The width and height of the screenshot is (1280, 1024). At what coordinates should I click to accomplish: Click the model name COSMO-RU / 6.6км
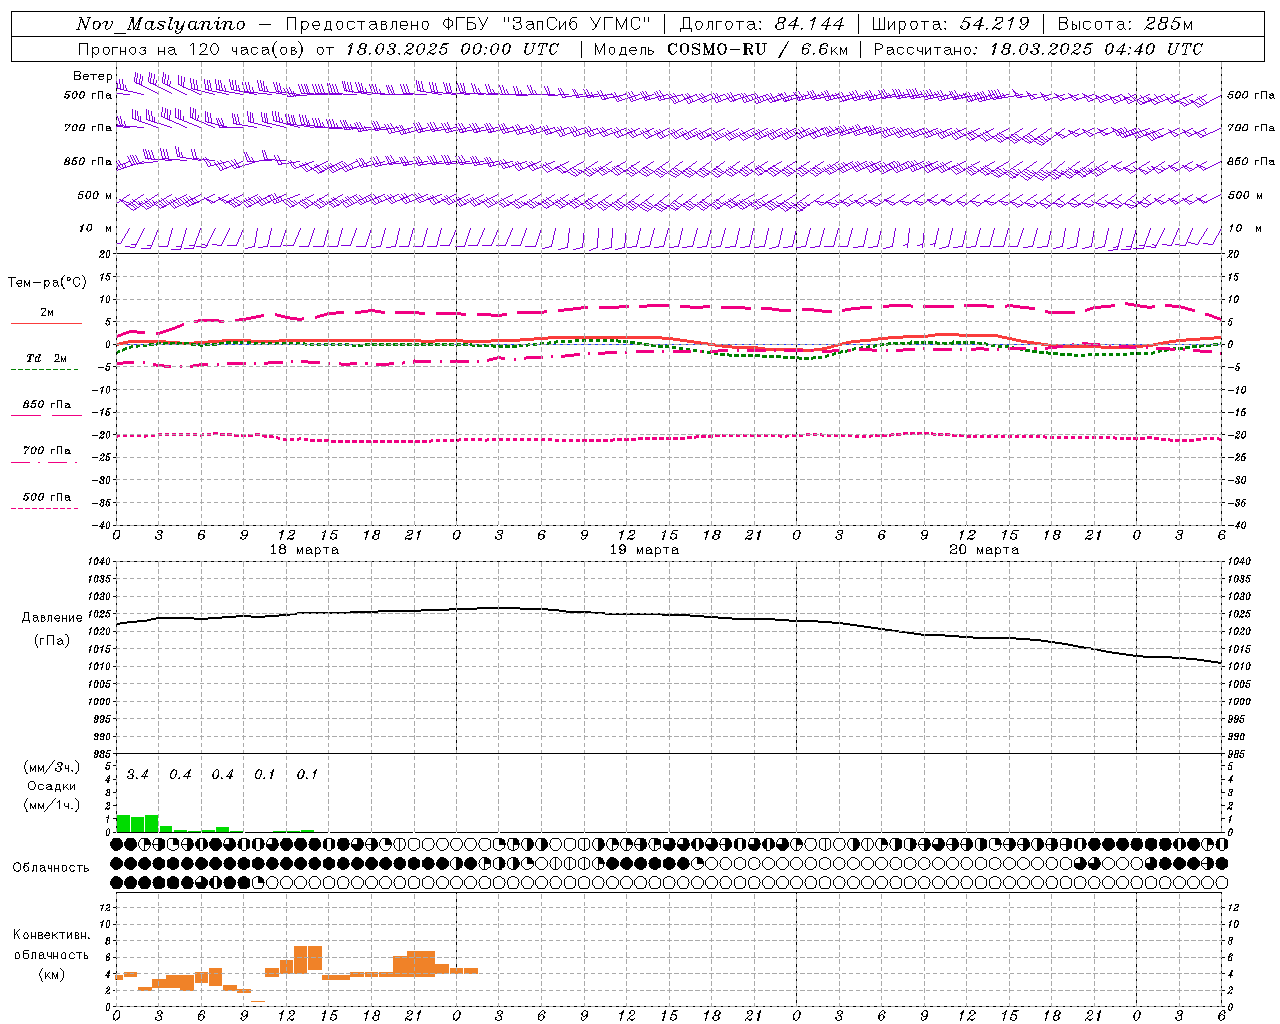tap(758, 49)
